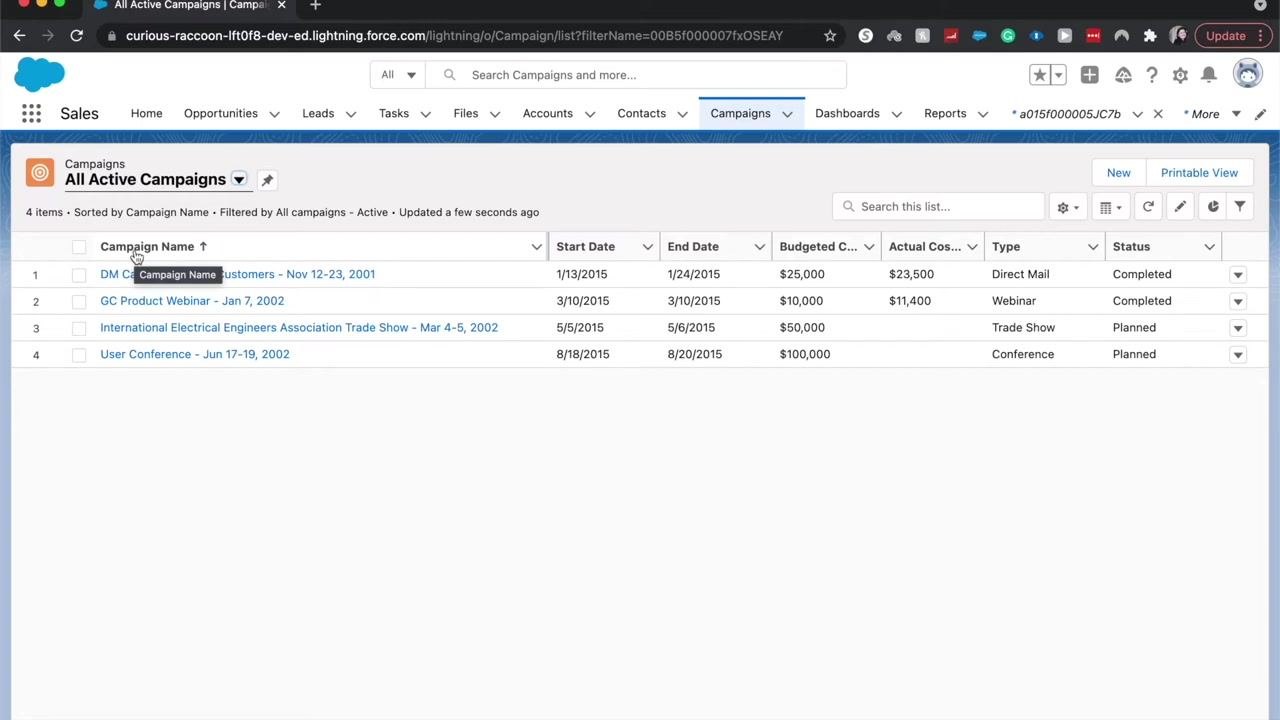Open the Salesforce Help question mark icon
This screenshot has width=1280, height=720.
pos(1152,75)
